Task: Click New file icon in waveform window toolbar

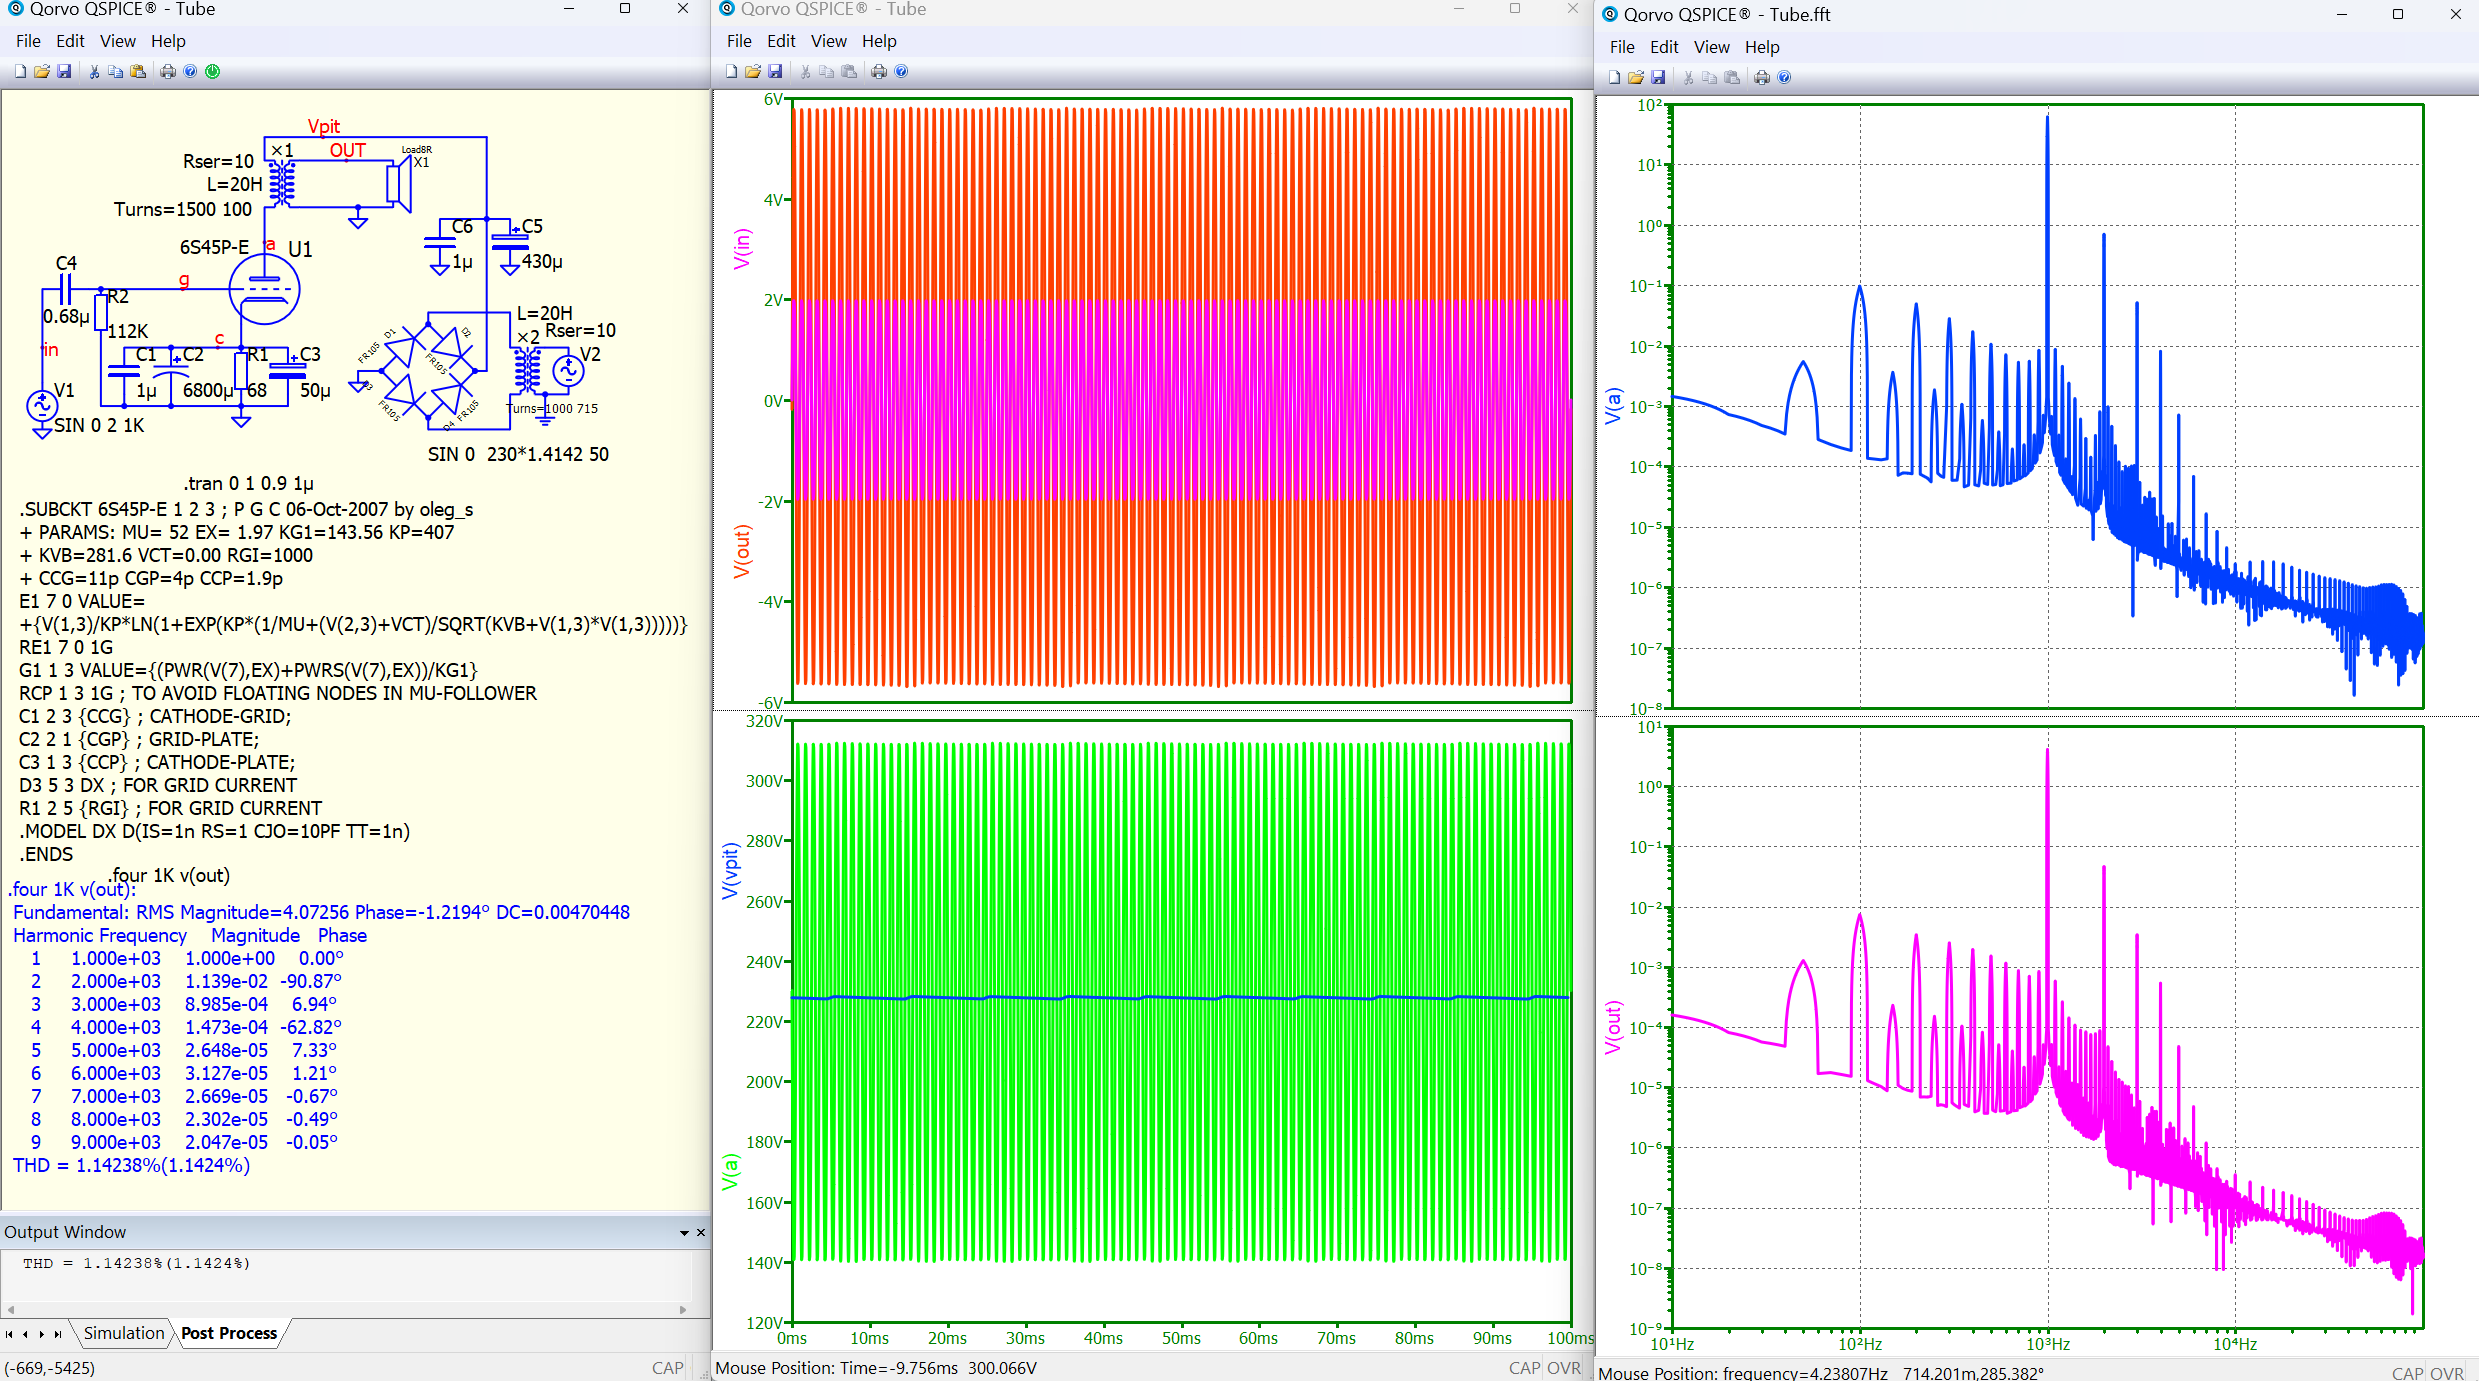Action: point(731,71)
